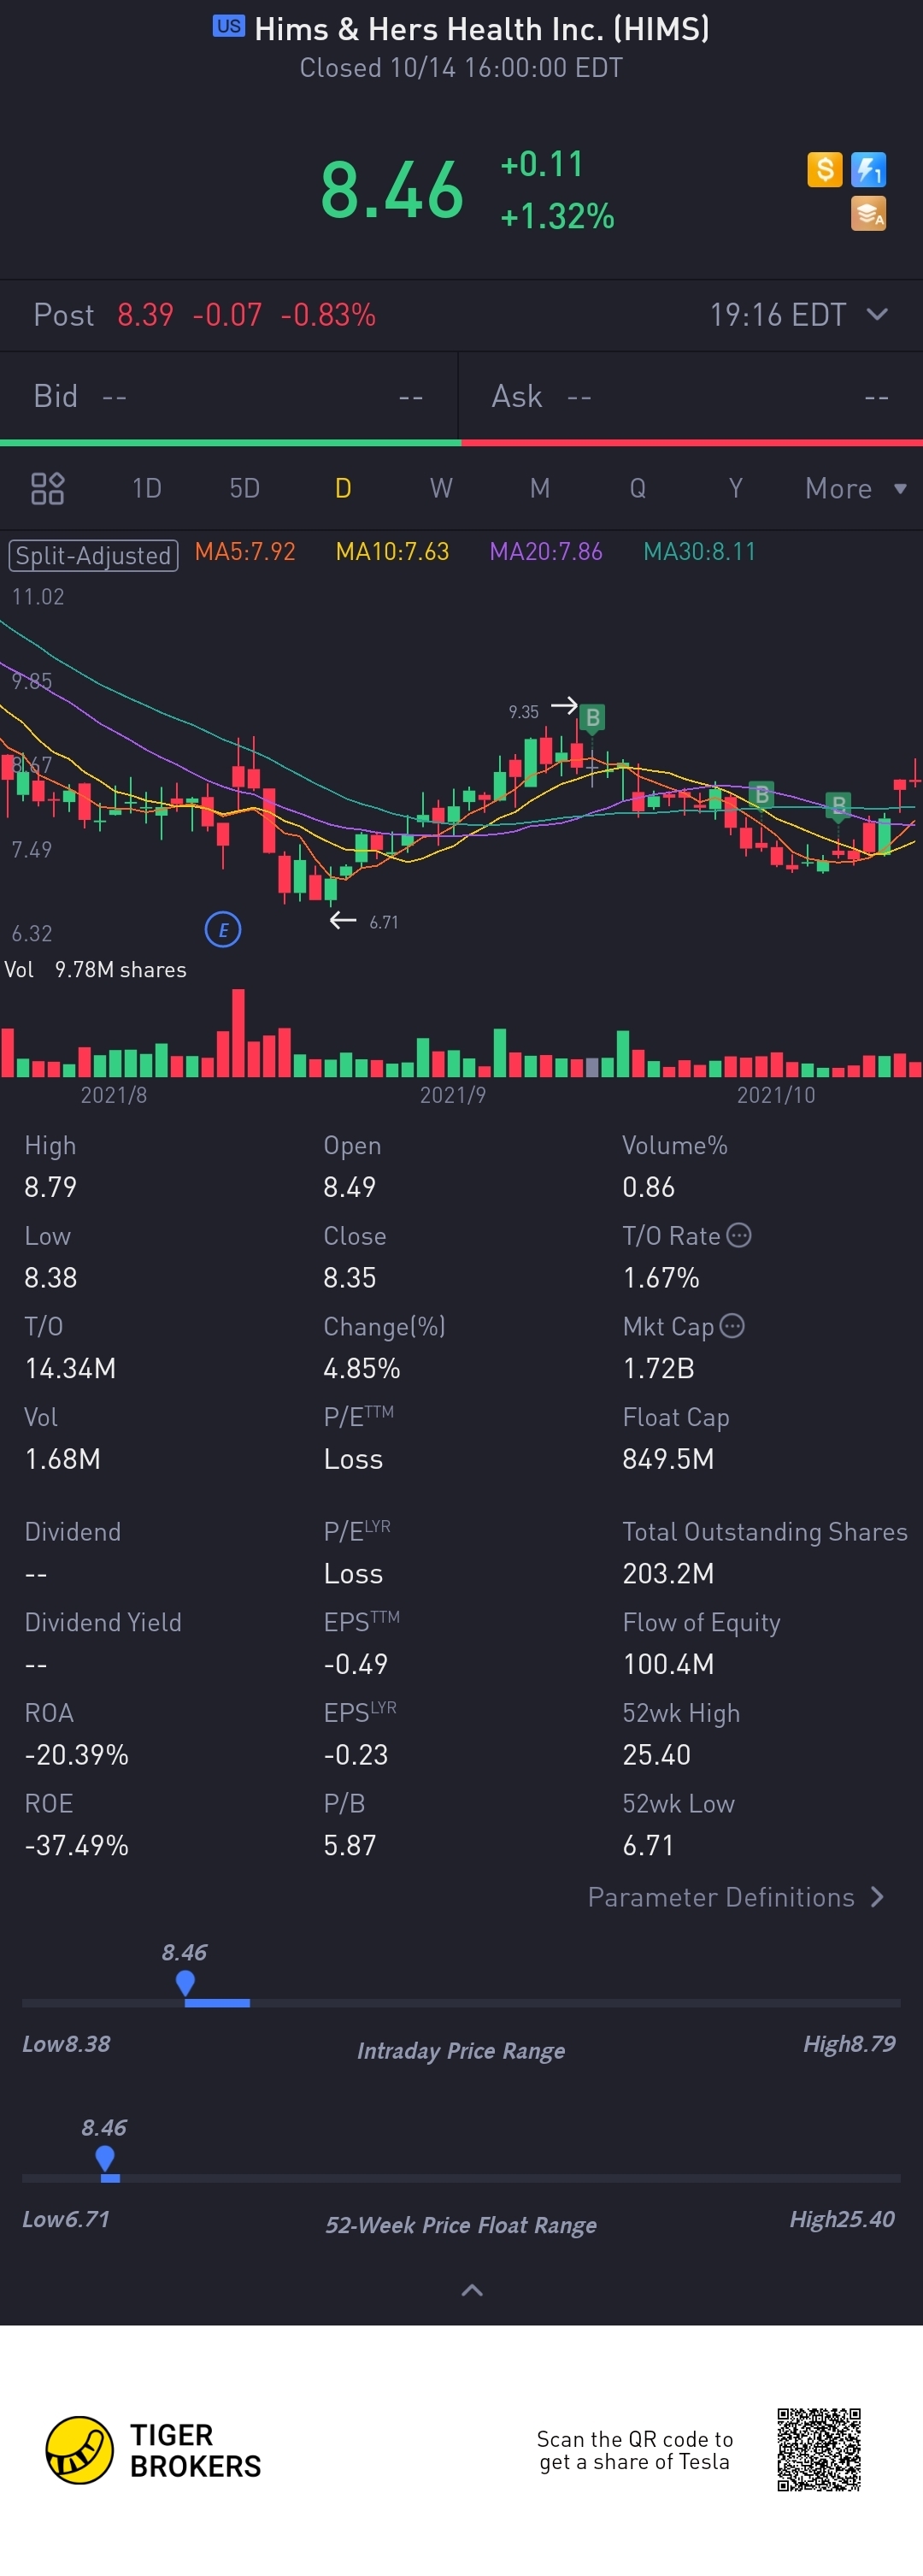
Task: Open the chart layout grid icon
Action: pyautogui.click(x=47, y=488)
